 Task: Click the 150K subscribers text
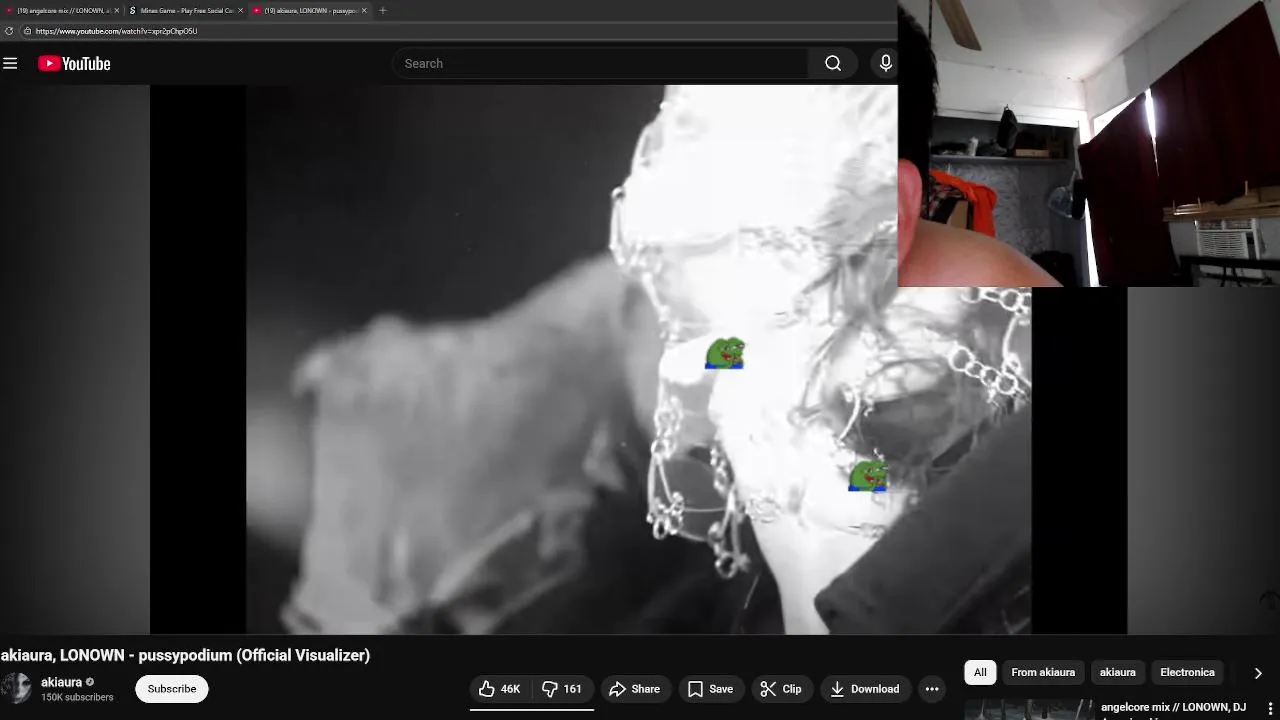click(77, 697)
